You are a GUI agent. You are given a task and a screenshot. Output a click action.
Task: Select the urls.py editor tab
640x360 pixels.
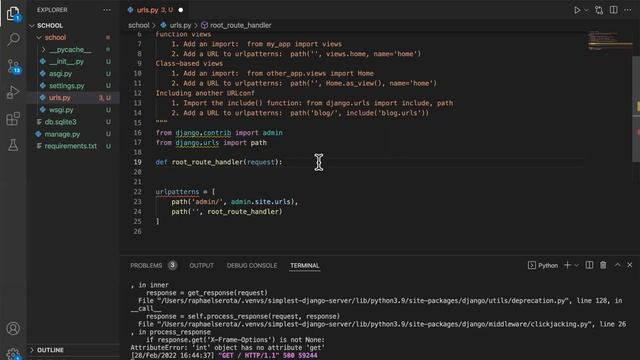[x=154, y=10]
